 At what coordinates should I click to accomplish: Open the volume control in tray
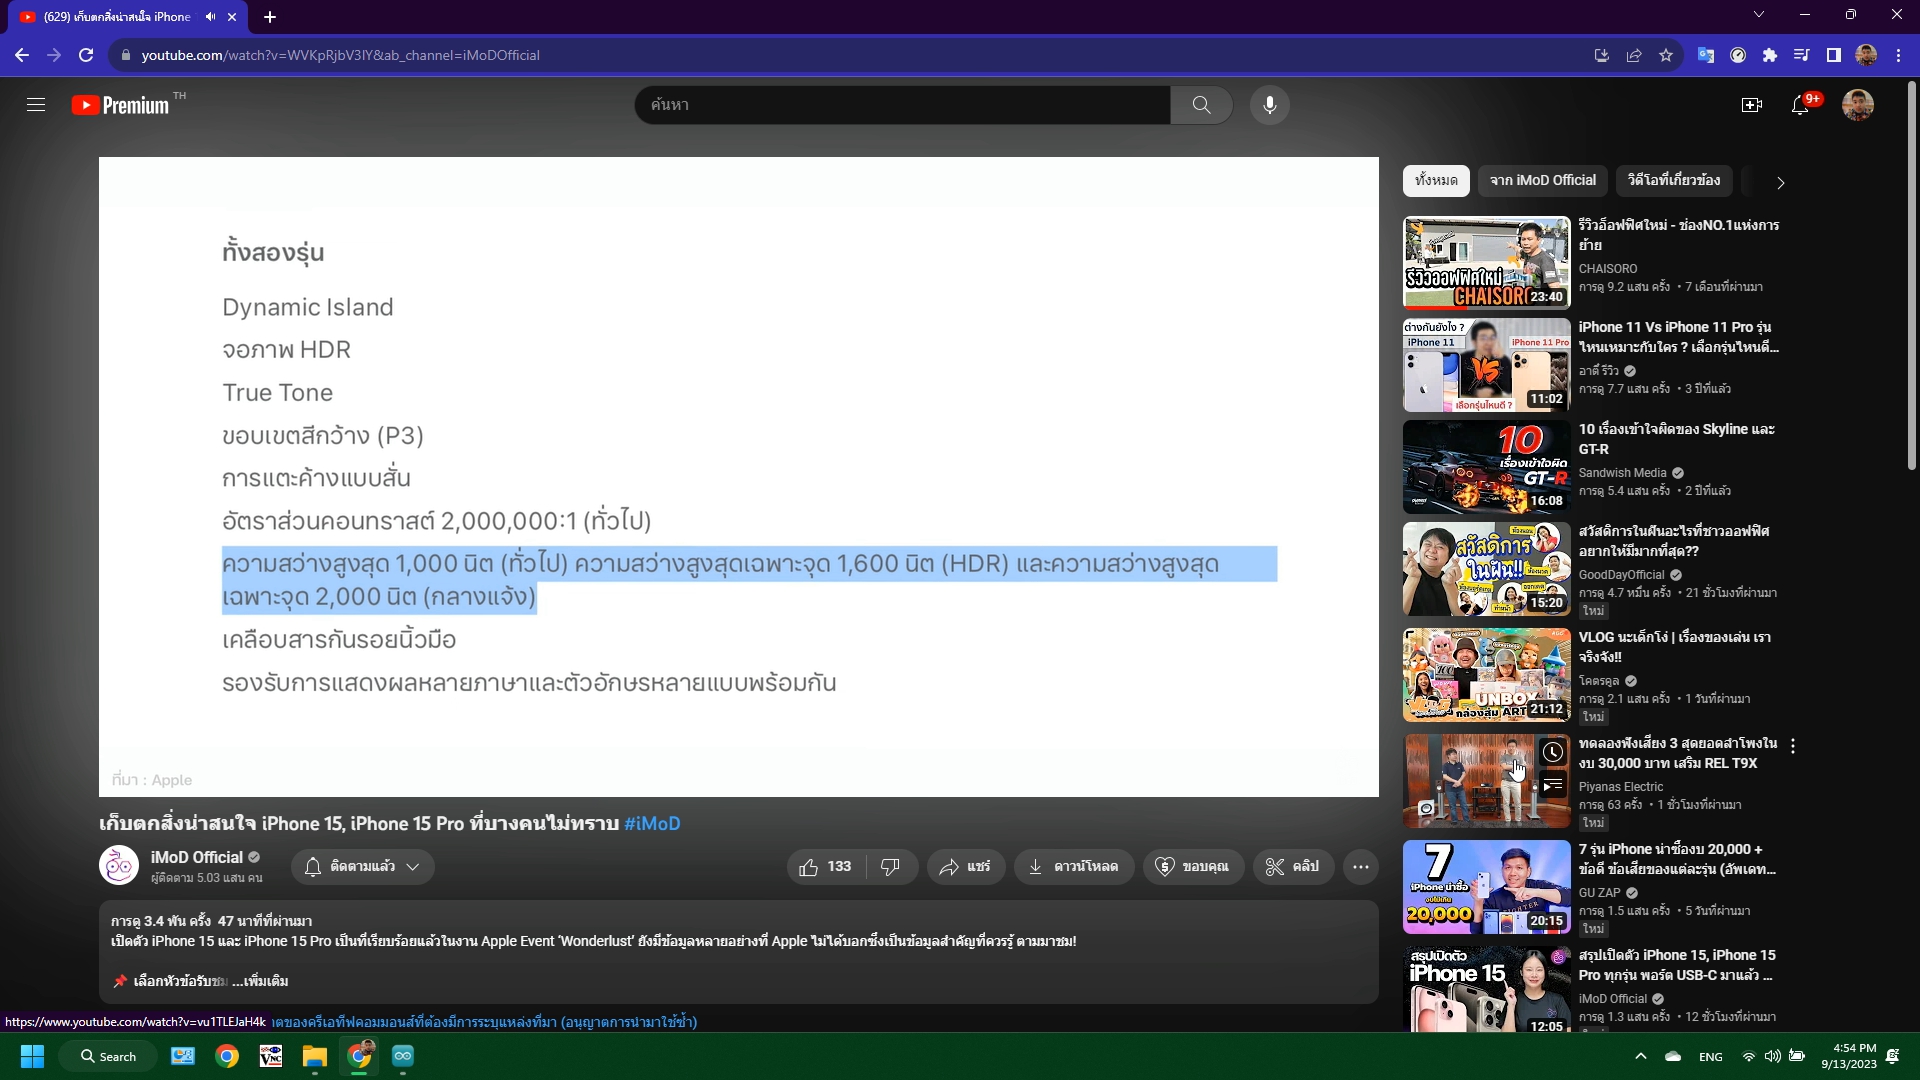point(1772,1056)
